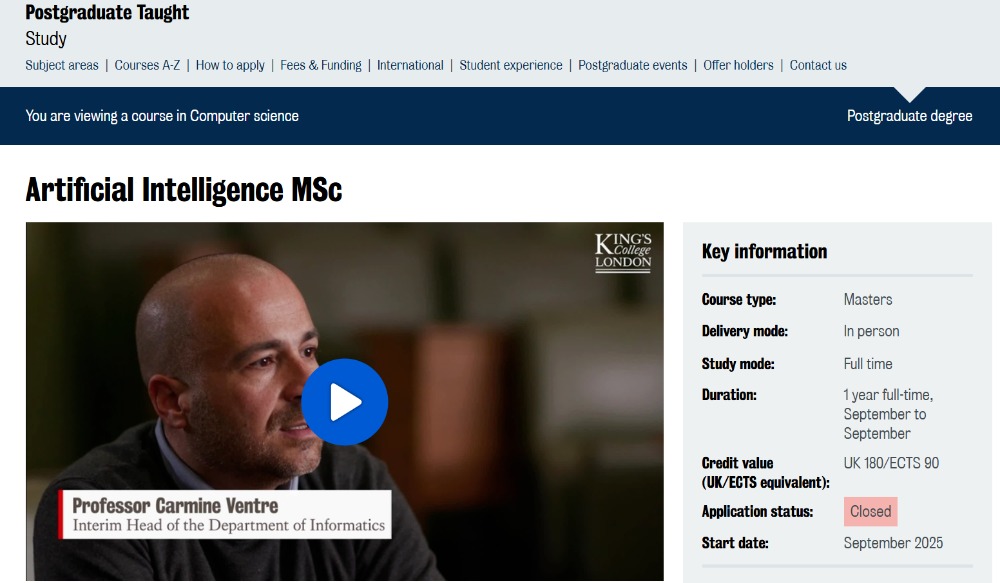Click the King's College London logo in video
Screen dimensions: 1000x583
pos(623,253)
